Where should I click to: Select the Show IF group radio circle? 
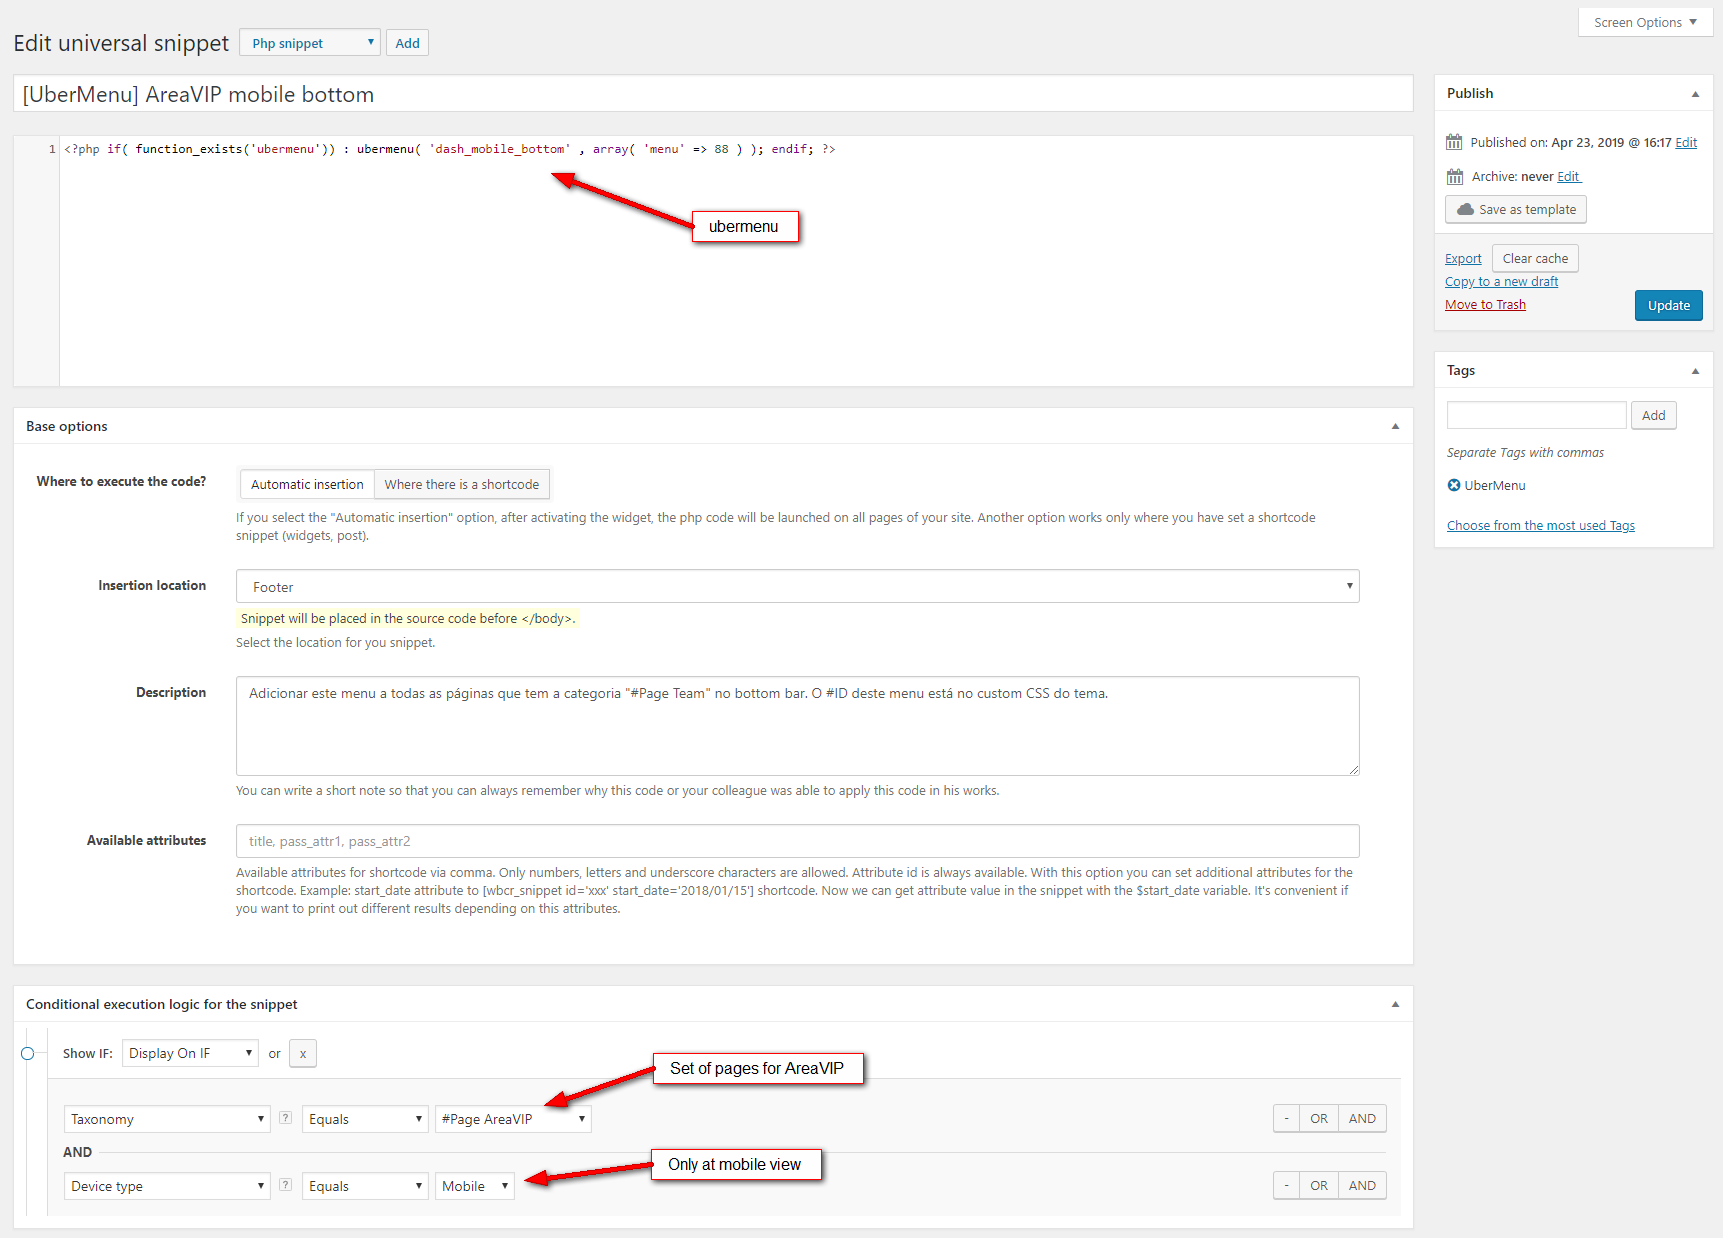28,1053
